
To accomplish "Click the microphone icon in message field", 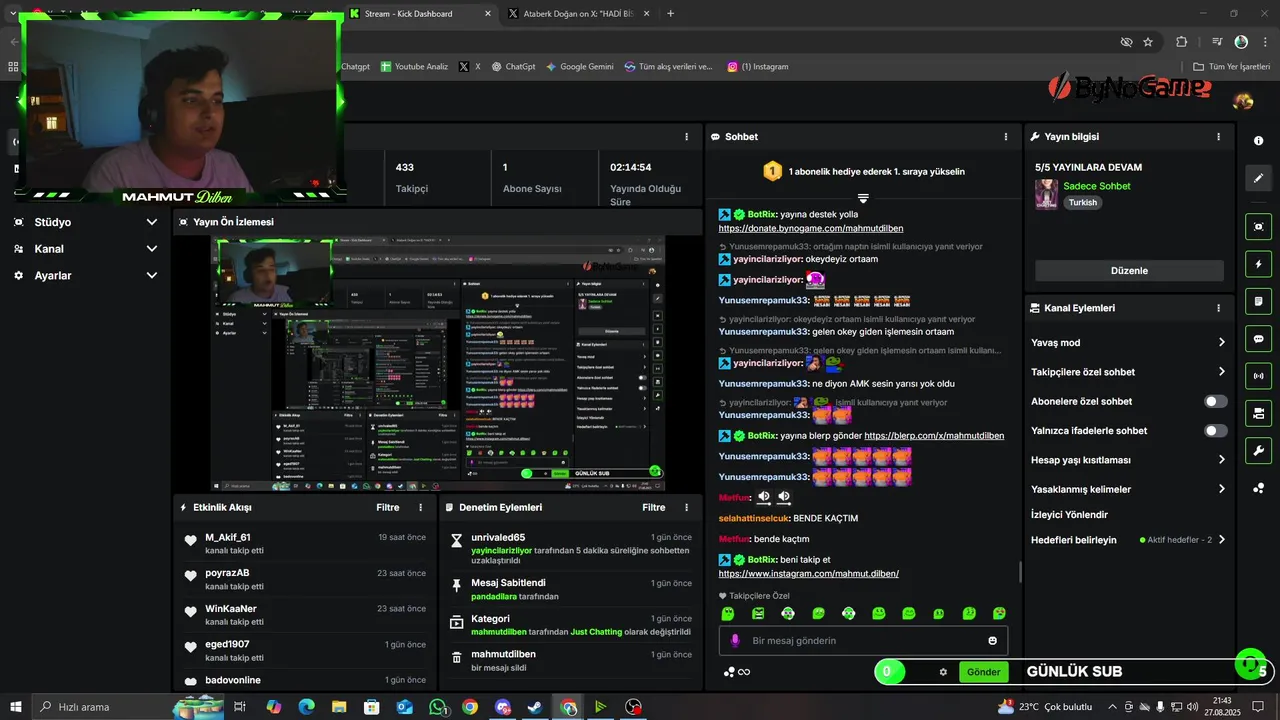I will click(735, 641).
